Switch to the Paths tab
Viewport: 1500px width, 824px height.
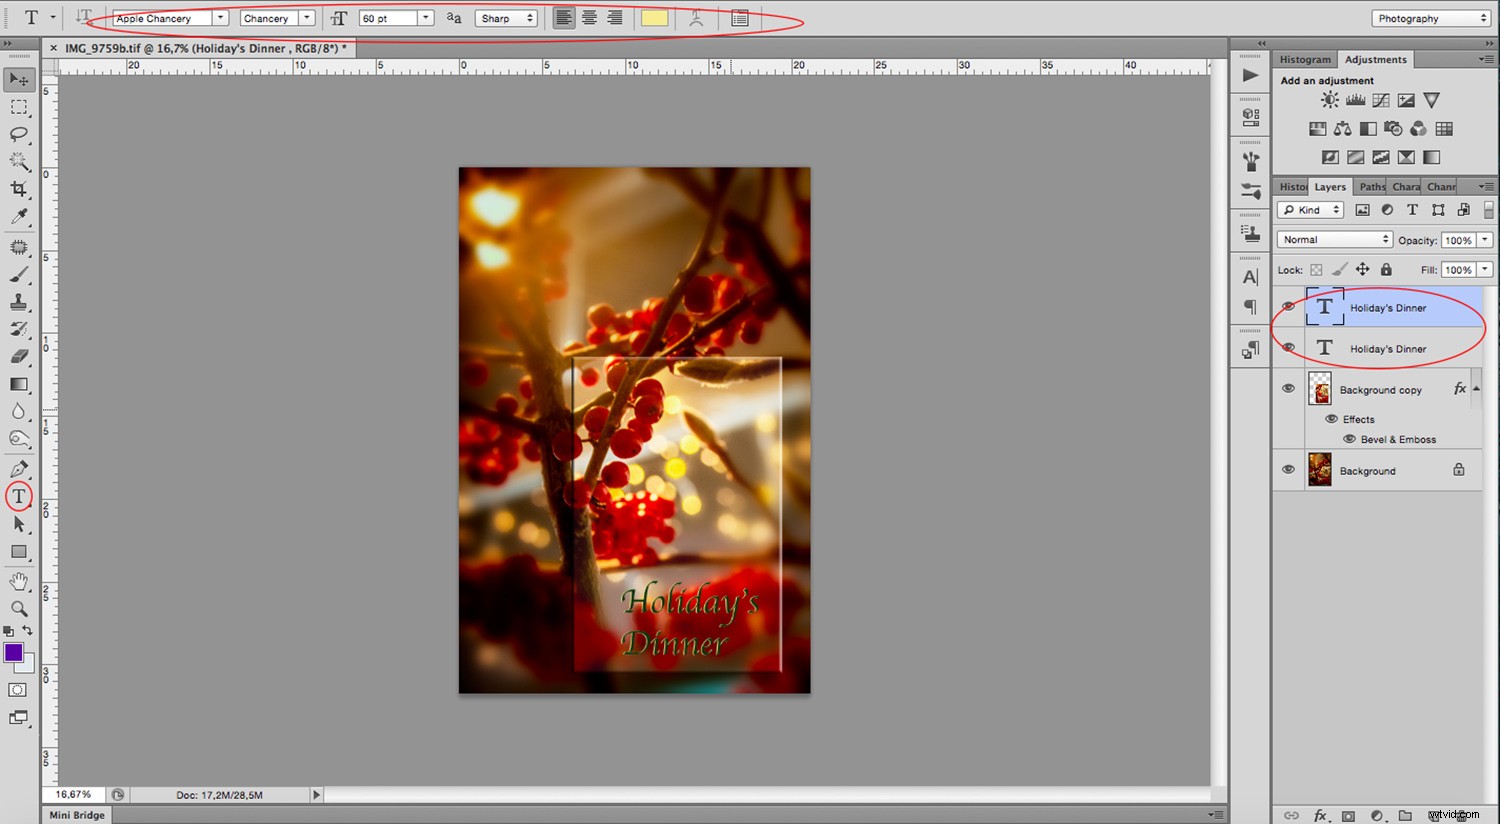pos(1371,186)
